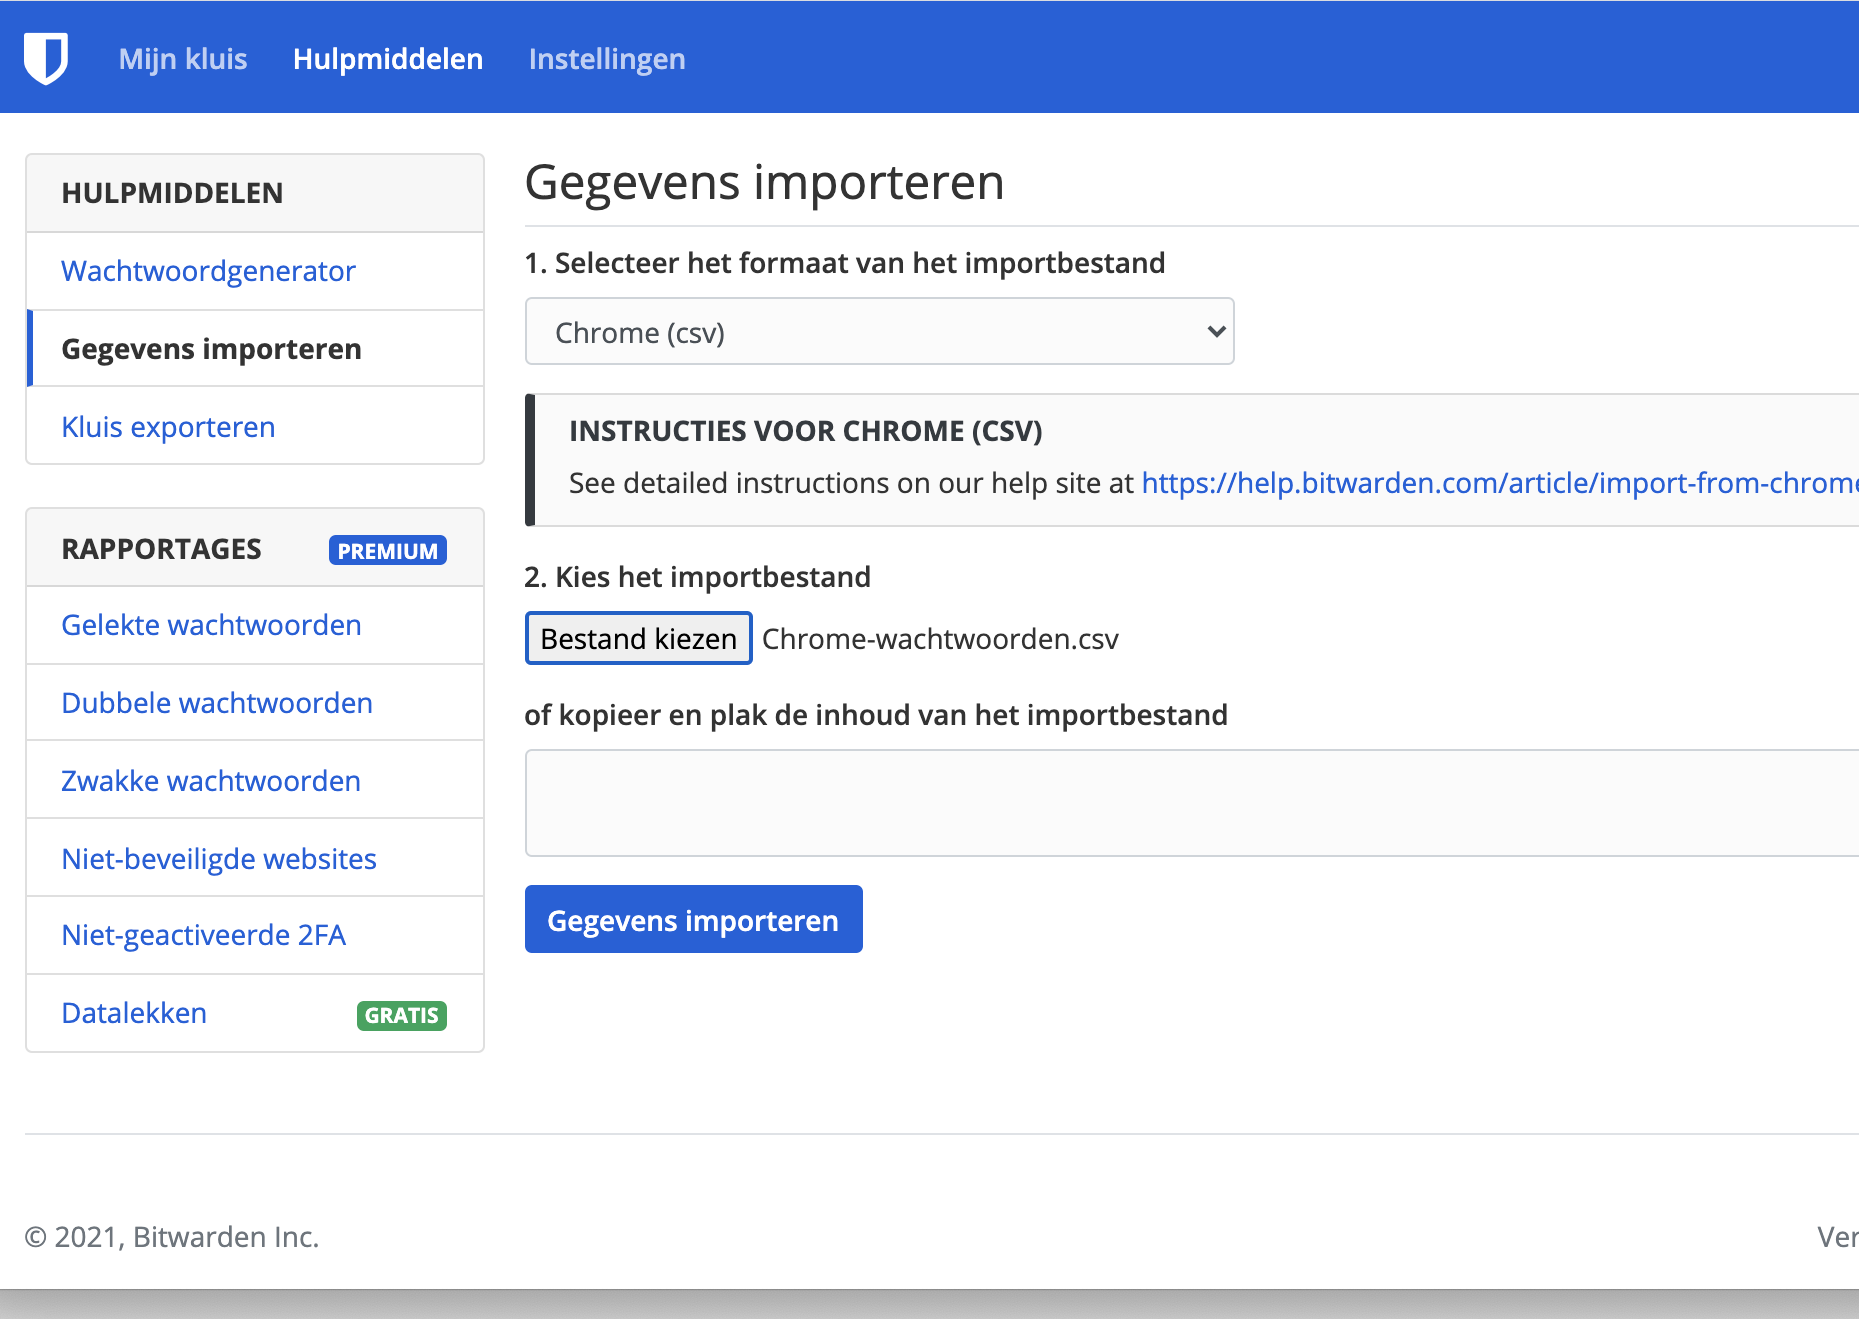Follow the help.bitwarden.com import-from-chrome link
Image resolution: width=1859 pixels, height=1319 pixels.
pyautogui.click(x=1500, y=483)
